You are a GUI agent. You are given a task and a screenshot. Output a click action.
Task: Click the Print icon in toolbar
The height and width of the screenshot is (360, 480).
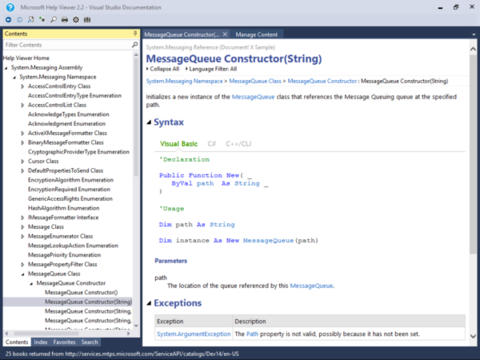(65, 20)
